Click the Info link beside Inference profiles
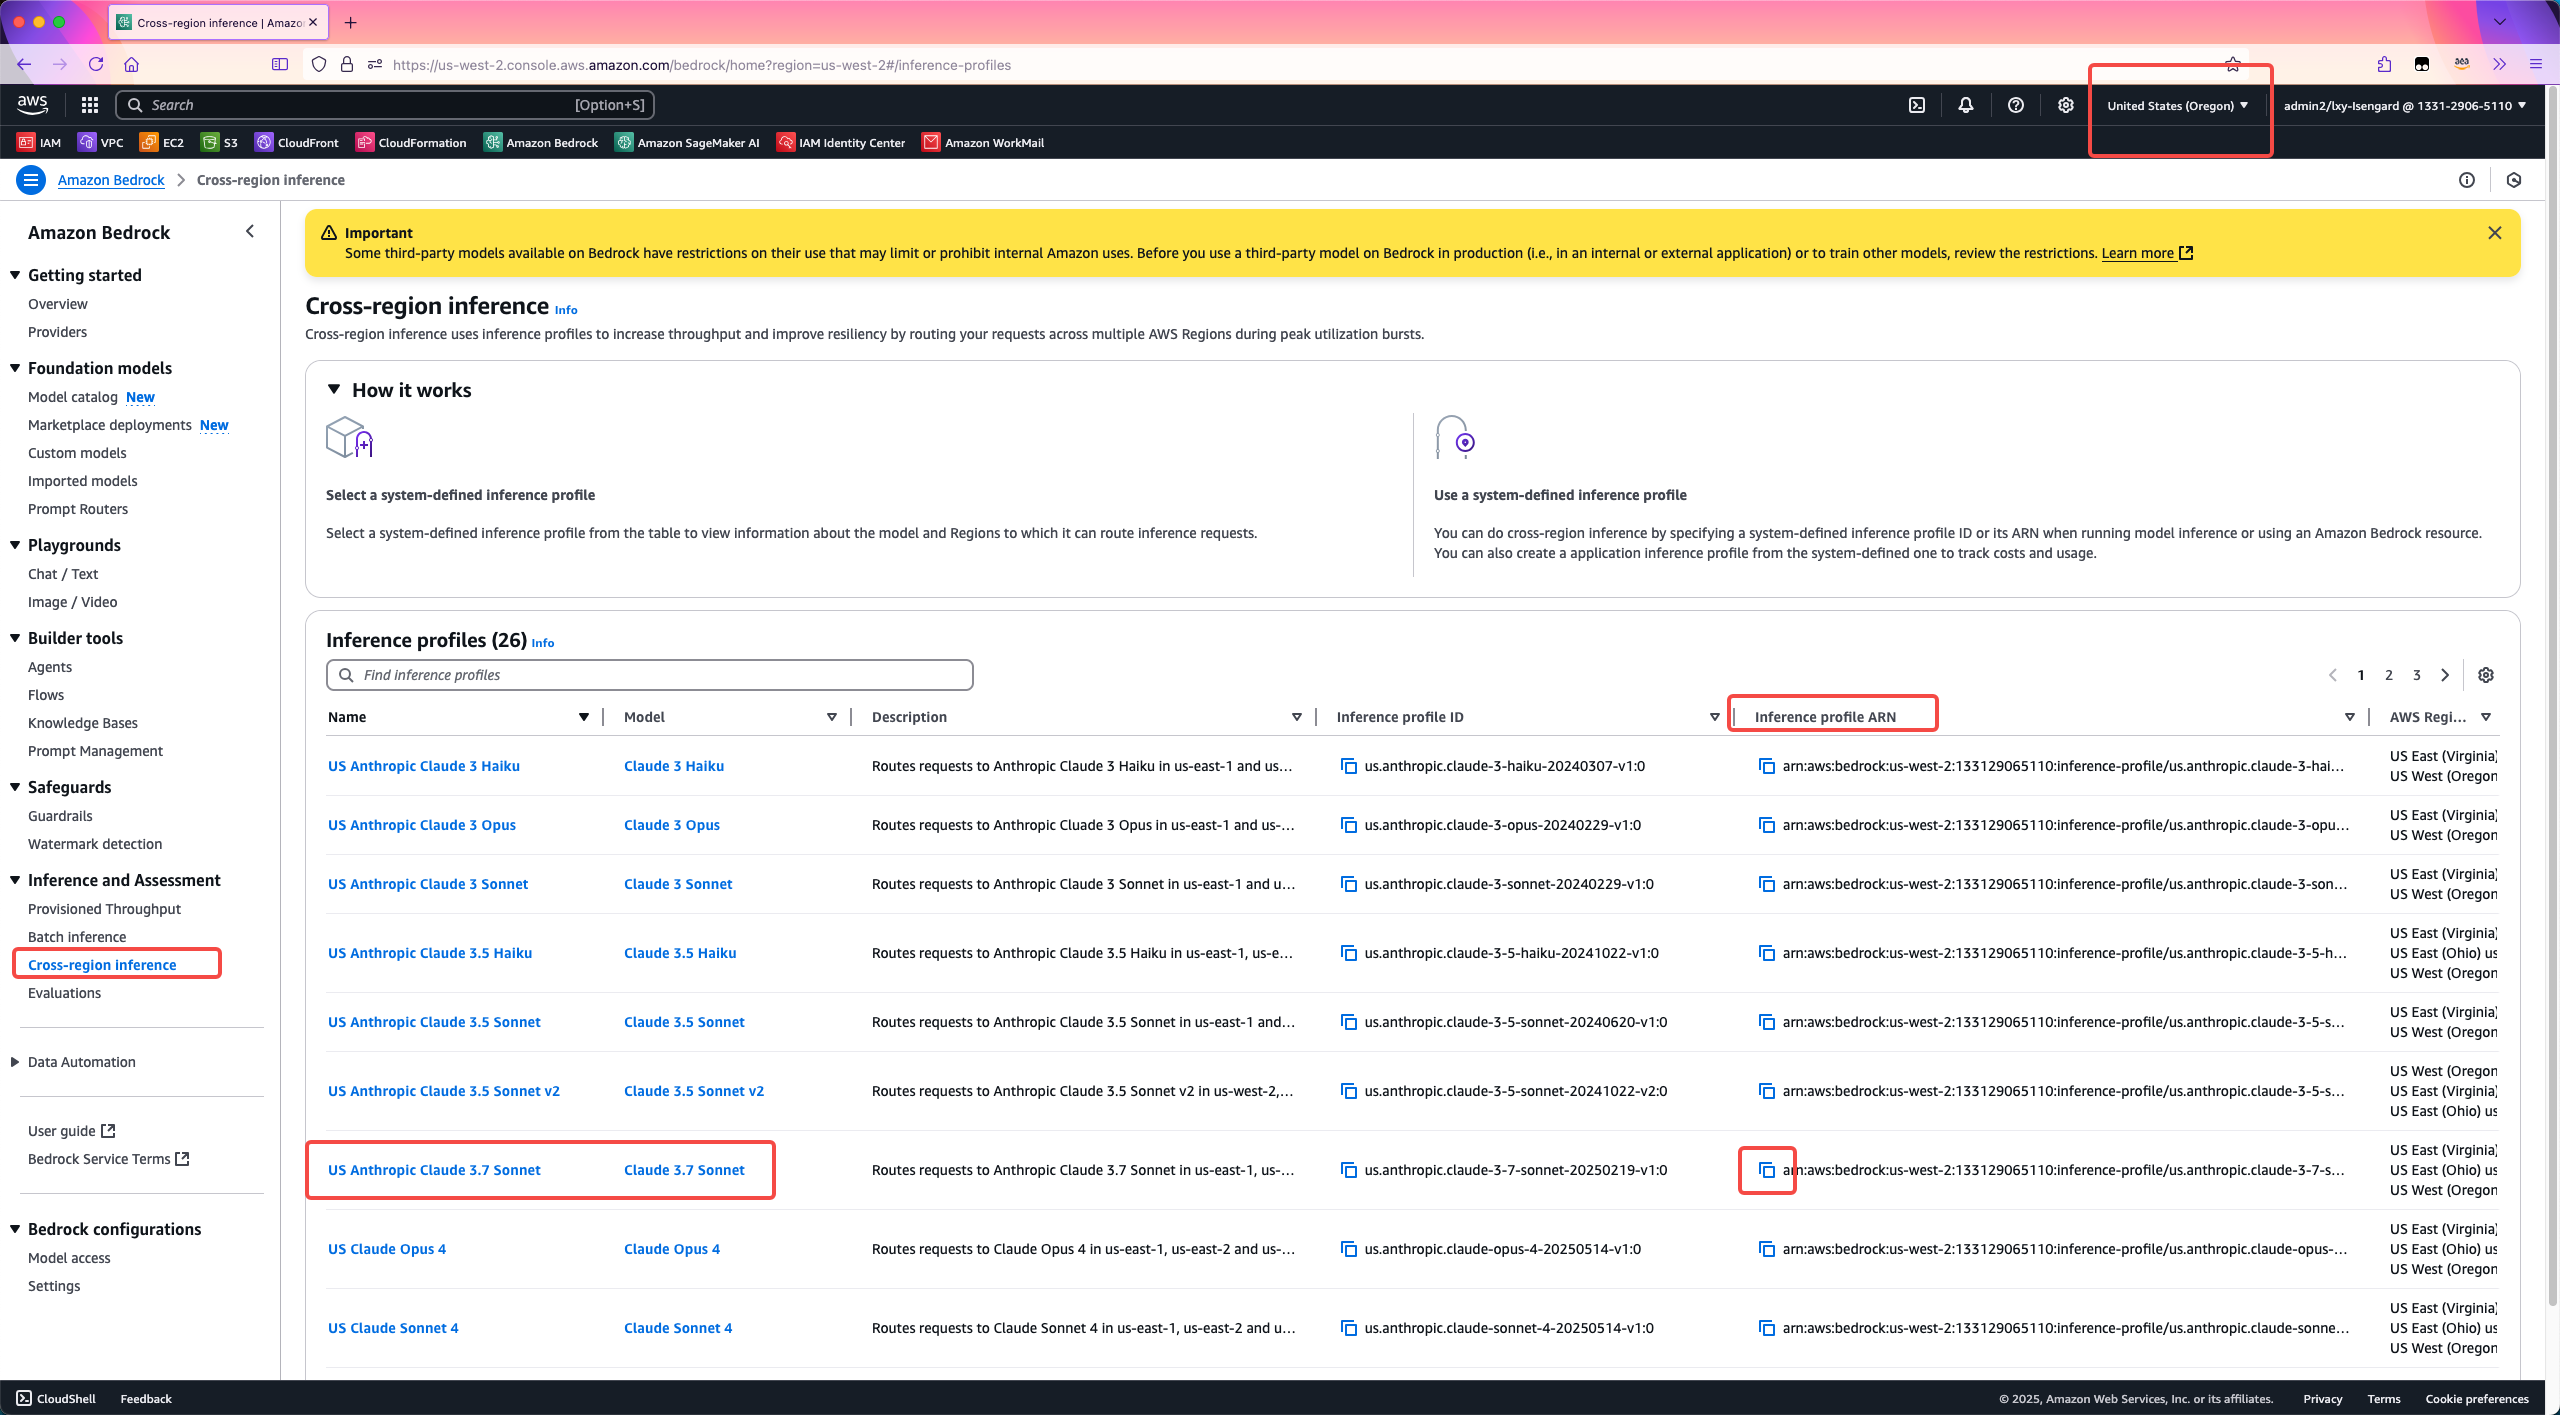The width and height of the screenshot is (2560, 1415). 543,643
